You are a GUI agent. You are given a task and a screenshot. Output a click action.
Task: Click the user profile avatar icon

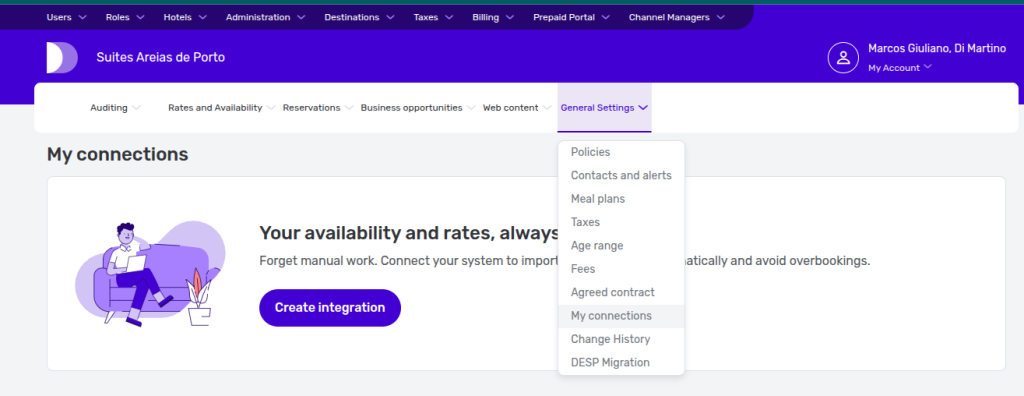(x=843, y=58)
